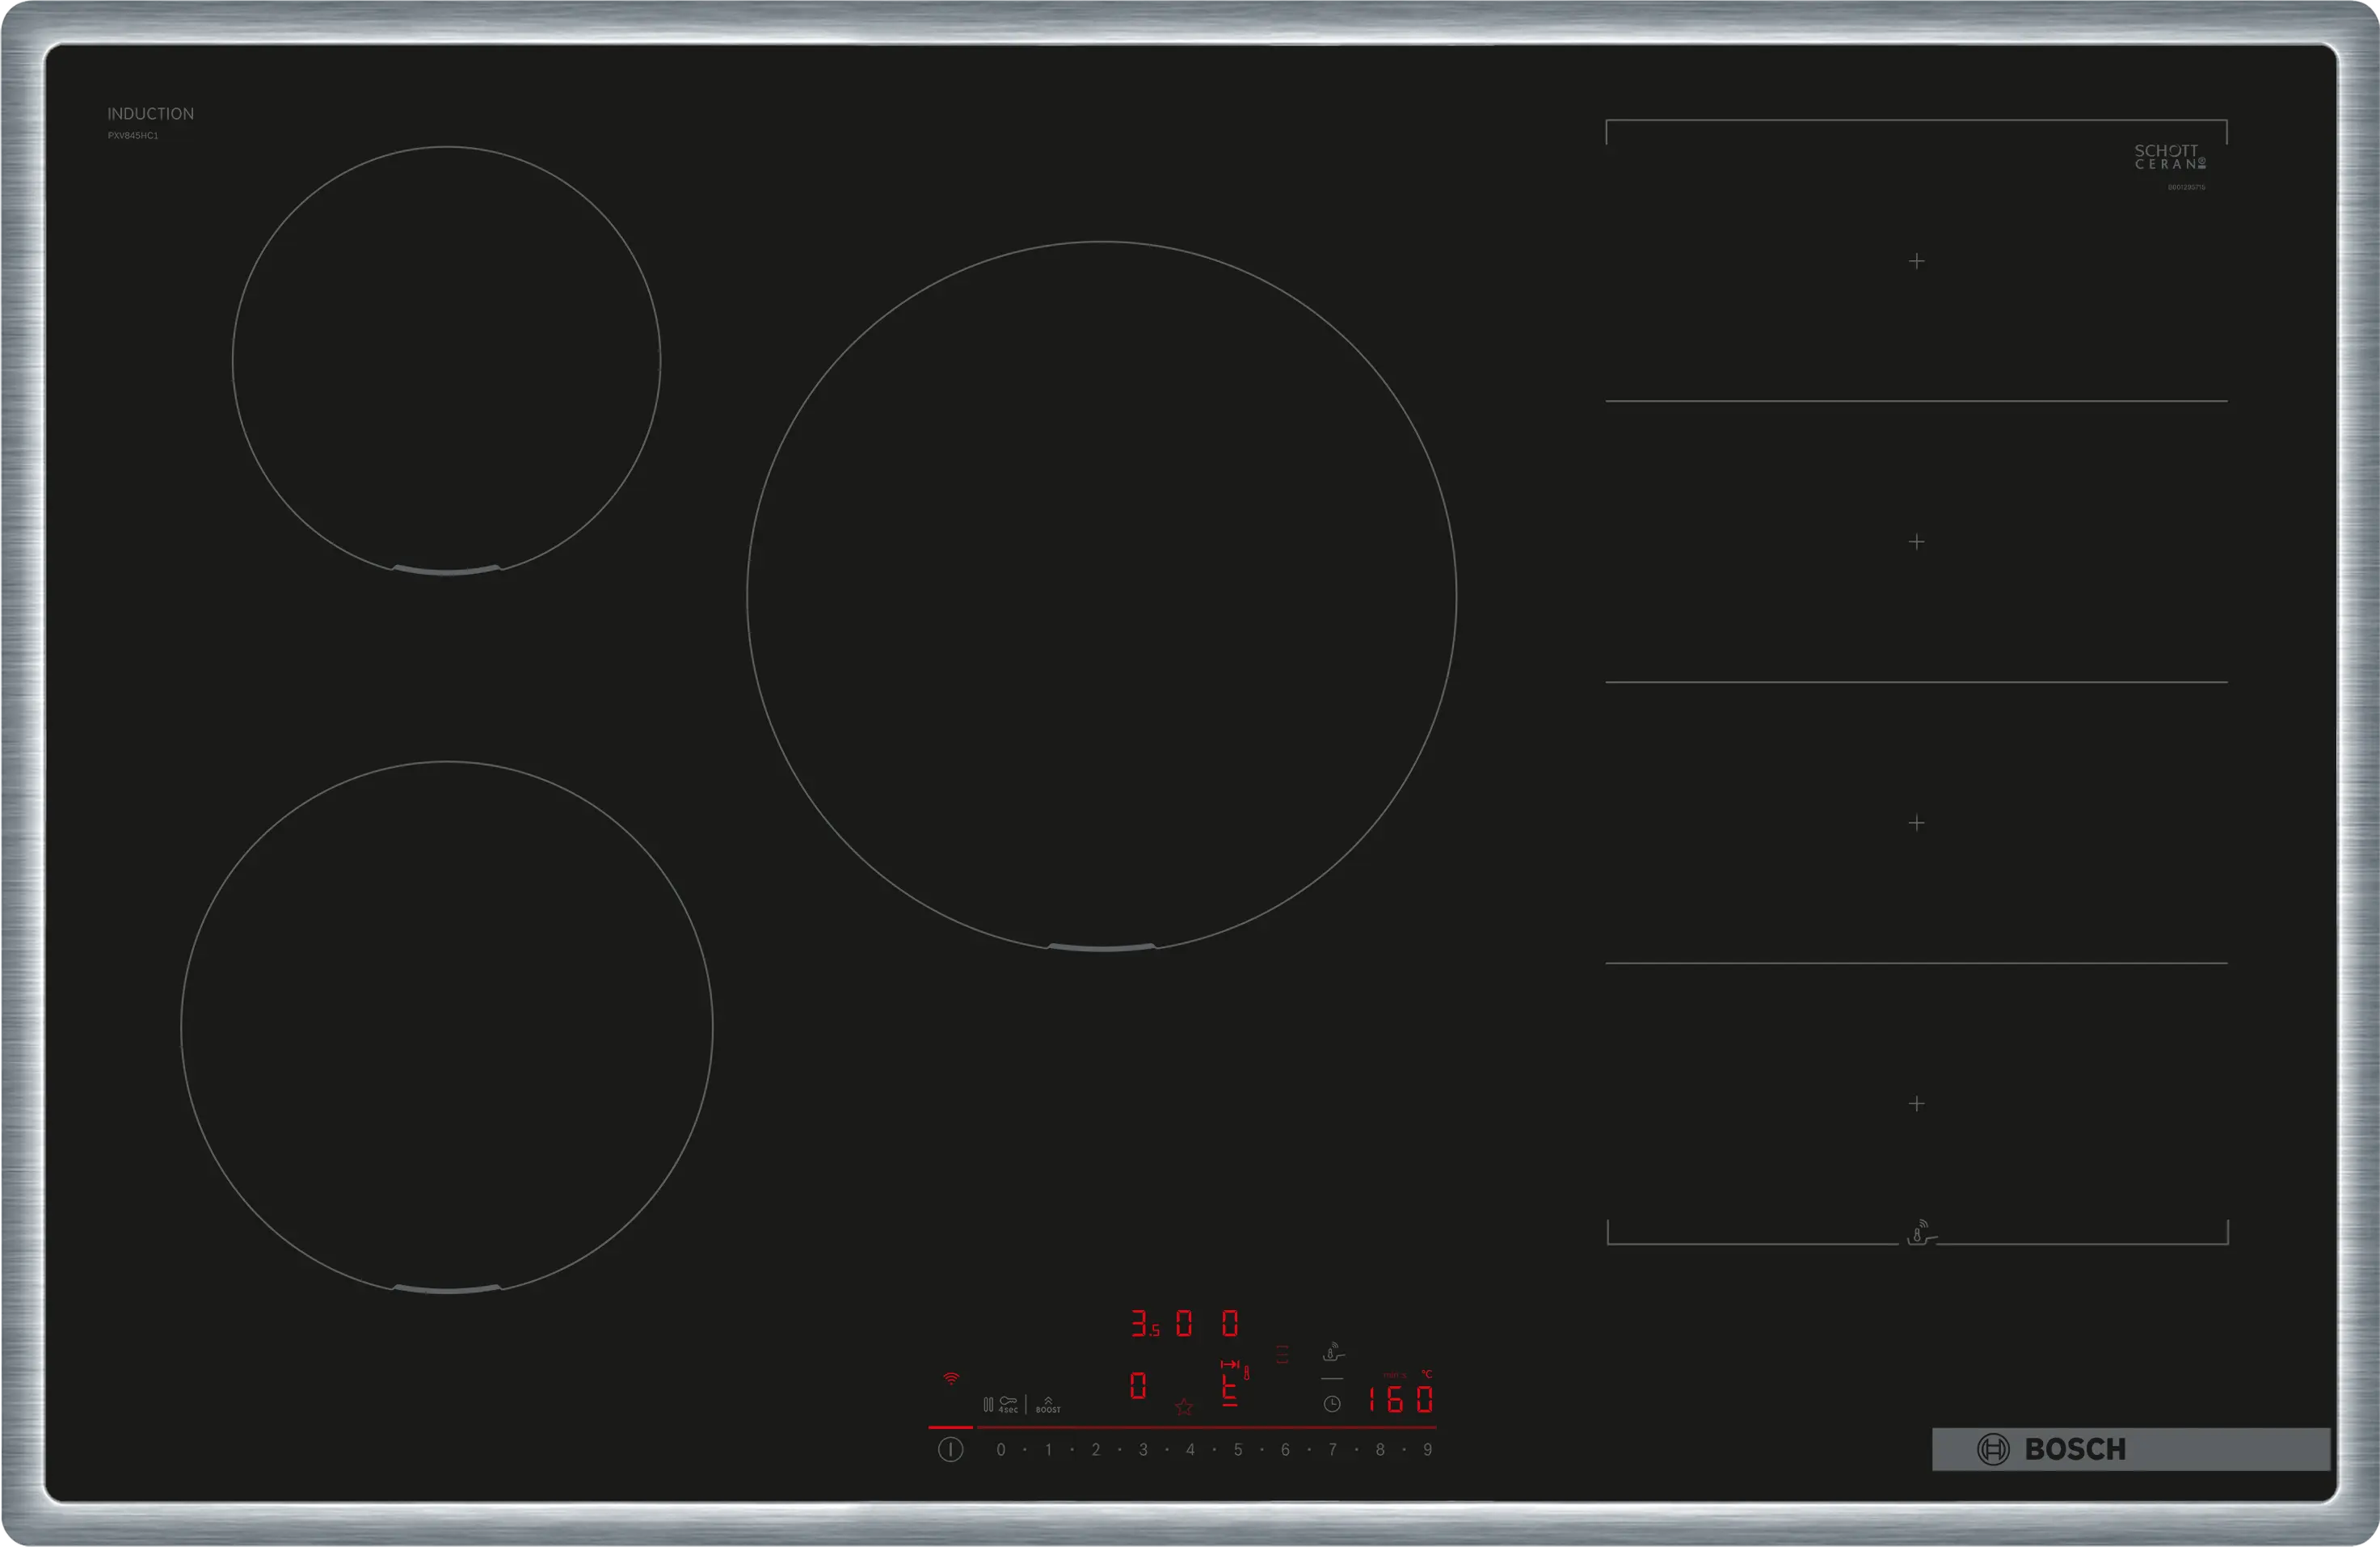Set power level 5 on slider
The image size is (2380, 1547).
point(1238,1449)
